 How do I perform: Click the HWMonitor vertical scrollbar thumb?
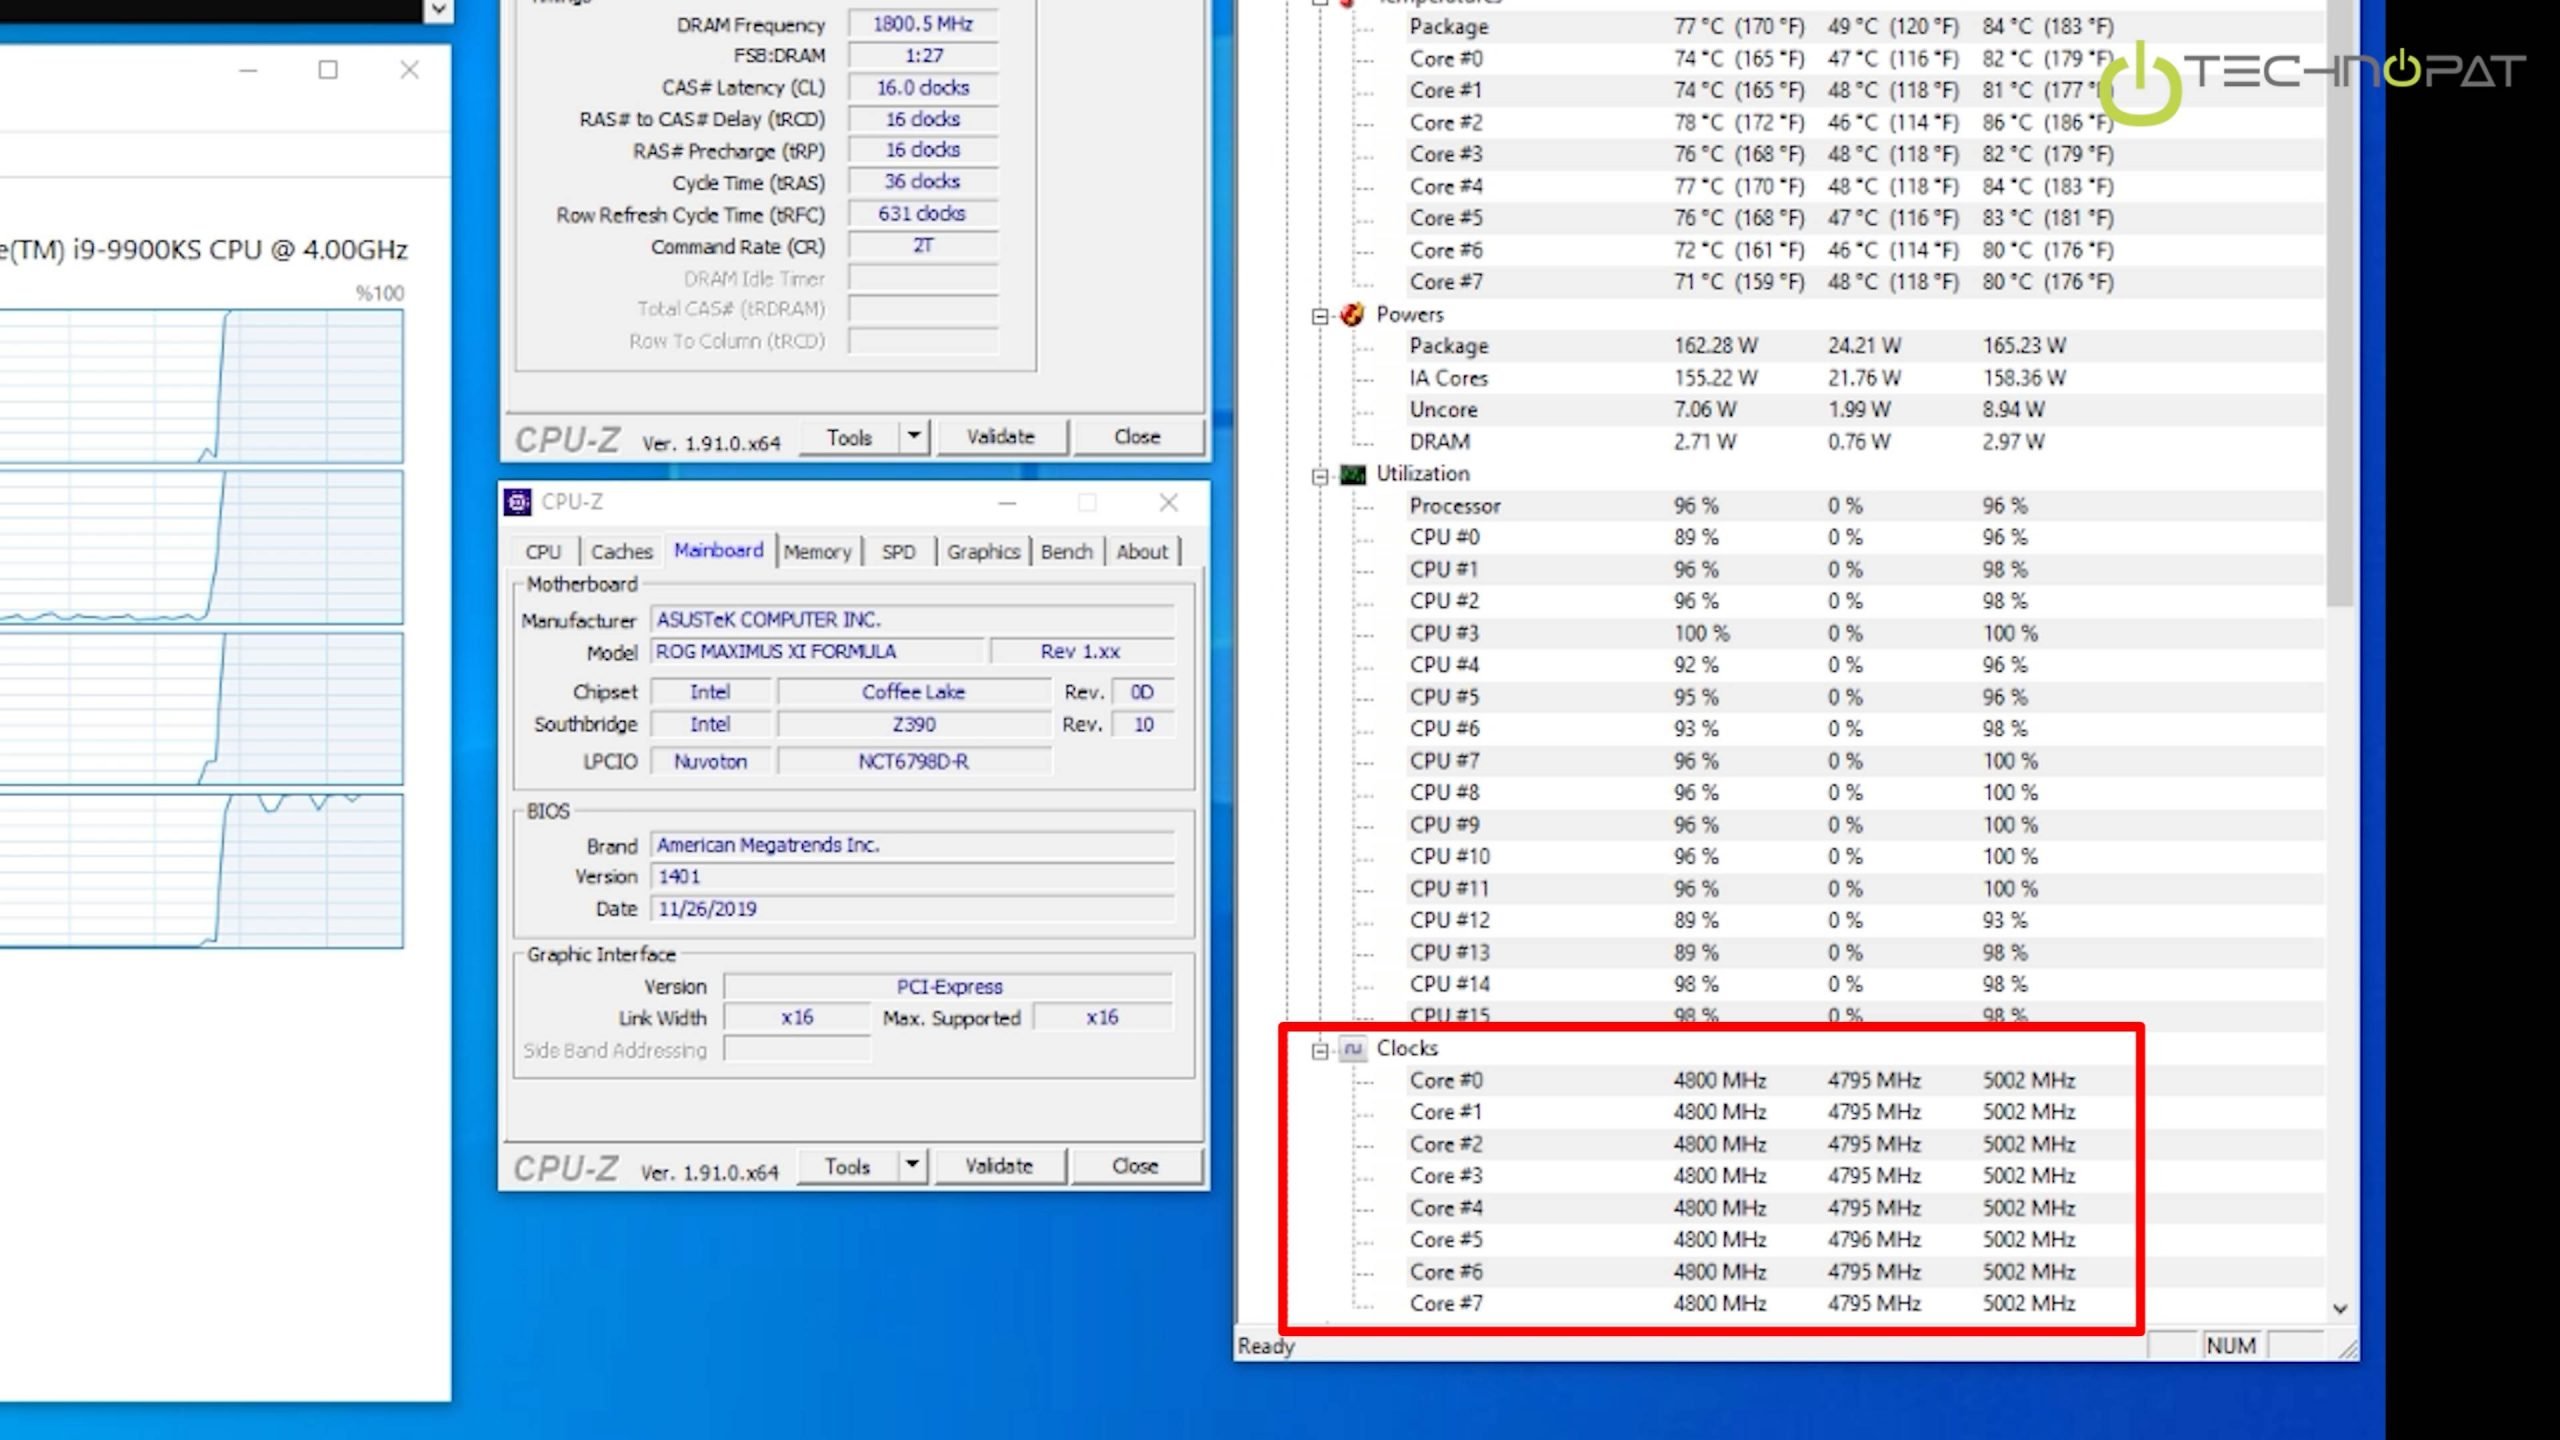2340,300
